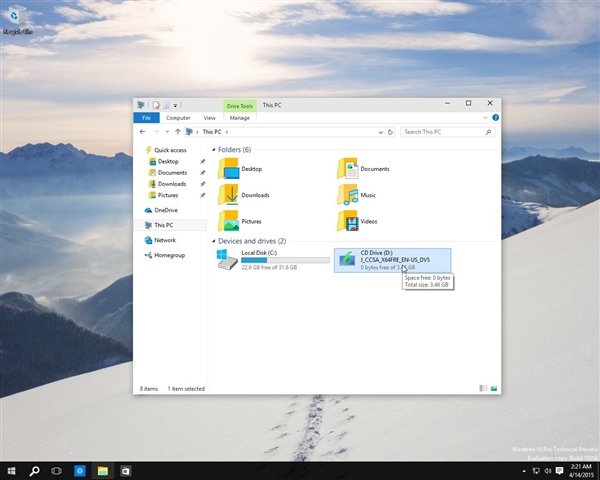Open the Music folder

point(348,195)
